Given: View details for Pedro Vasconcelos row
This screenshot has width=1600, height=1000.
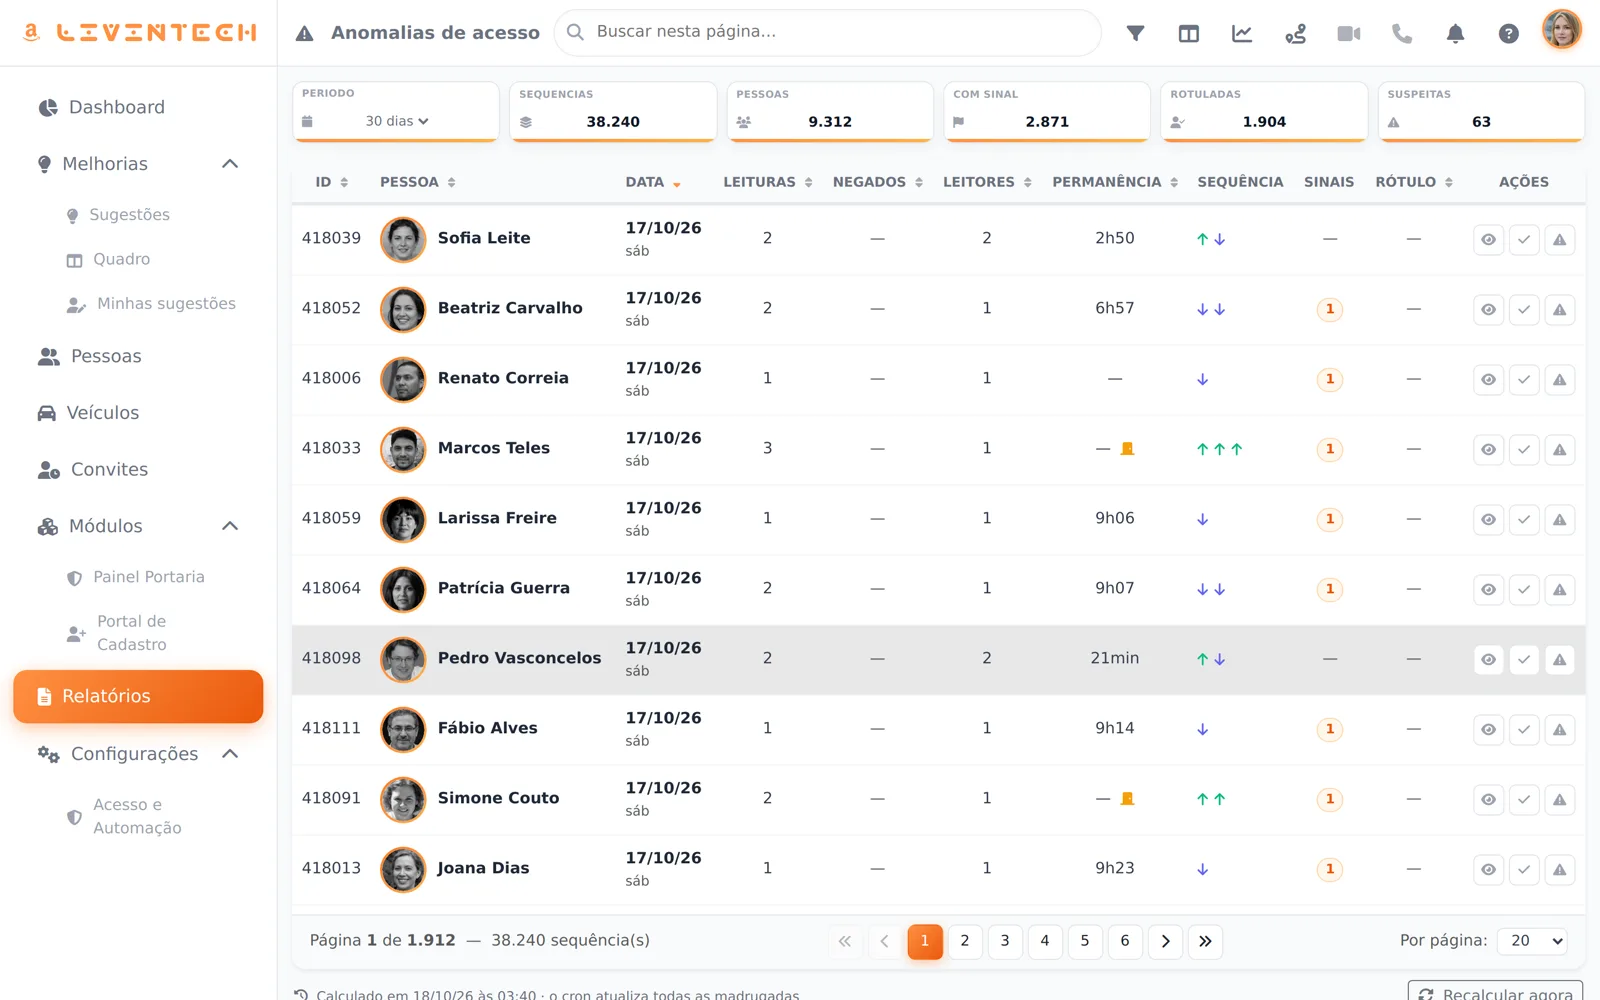Looking at the screenshot, I should (x=1488, y=659).
